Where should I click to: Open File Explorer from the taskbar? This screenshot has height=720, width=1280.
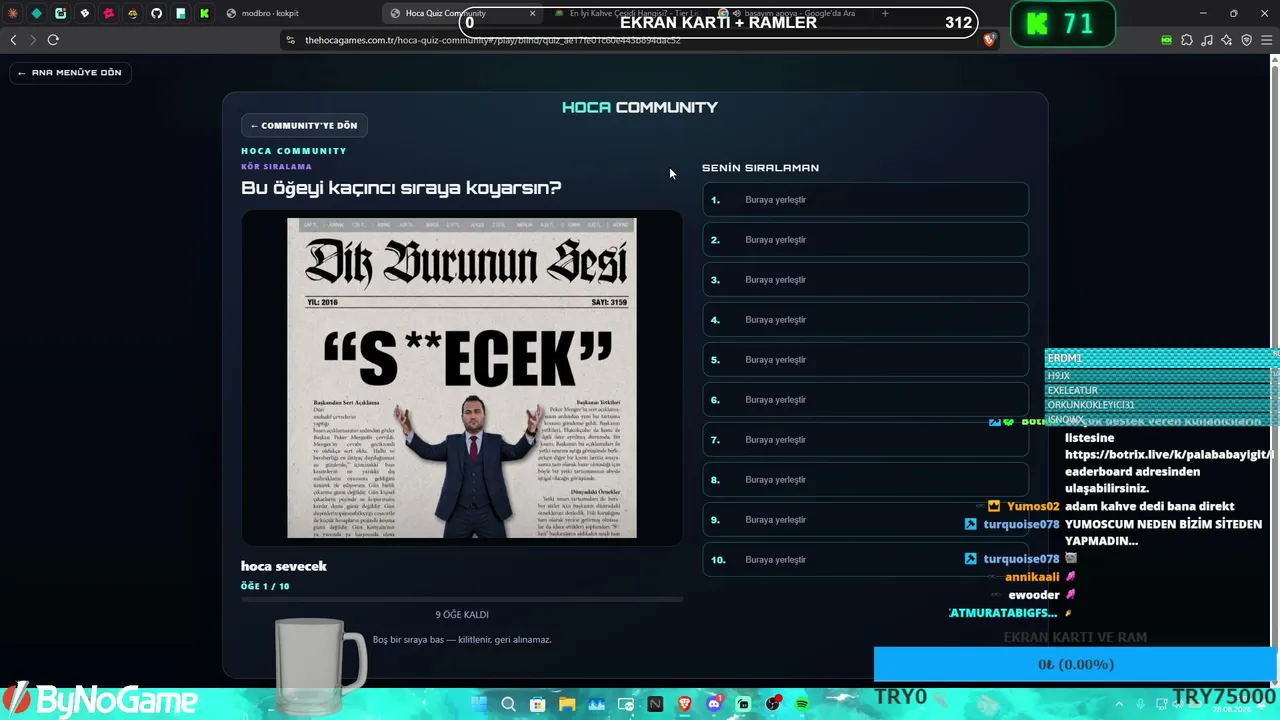567,704
